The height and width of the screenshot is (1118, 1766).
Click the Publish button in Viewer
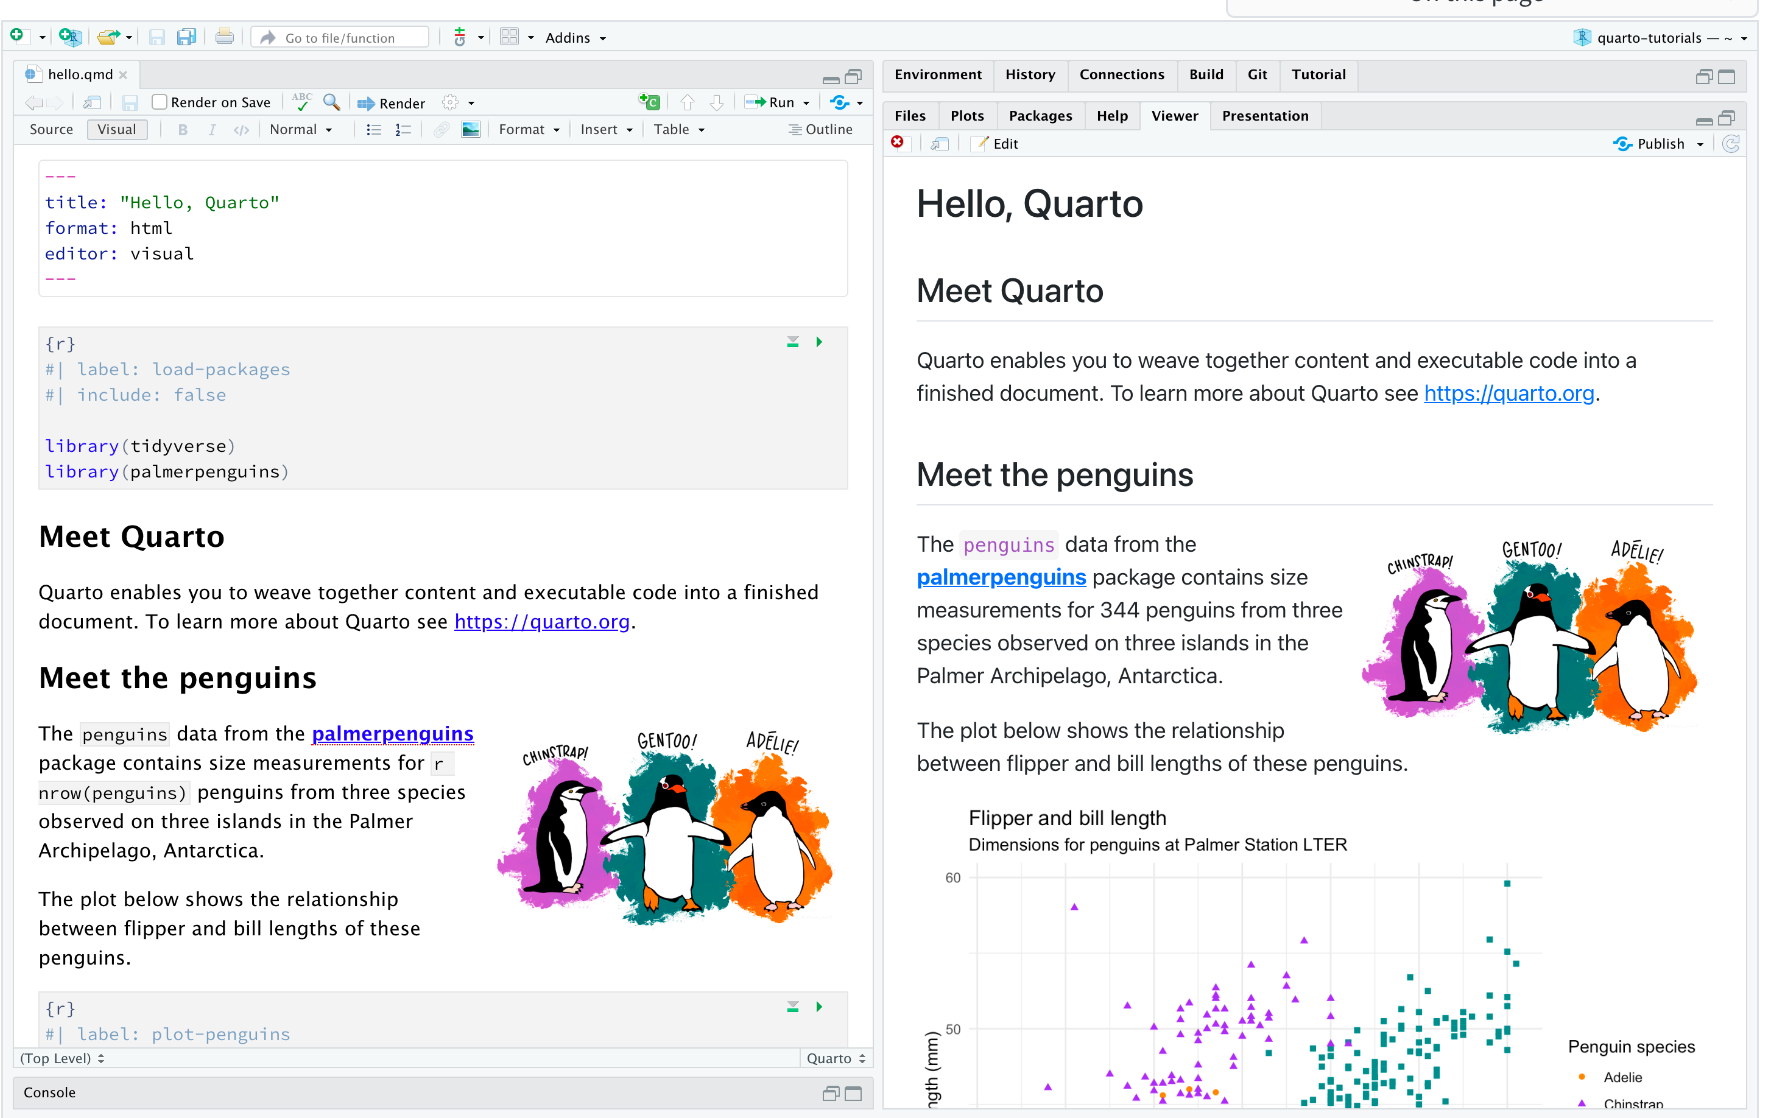1659,144
